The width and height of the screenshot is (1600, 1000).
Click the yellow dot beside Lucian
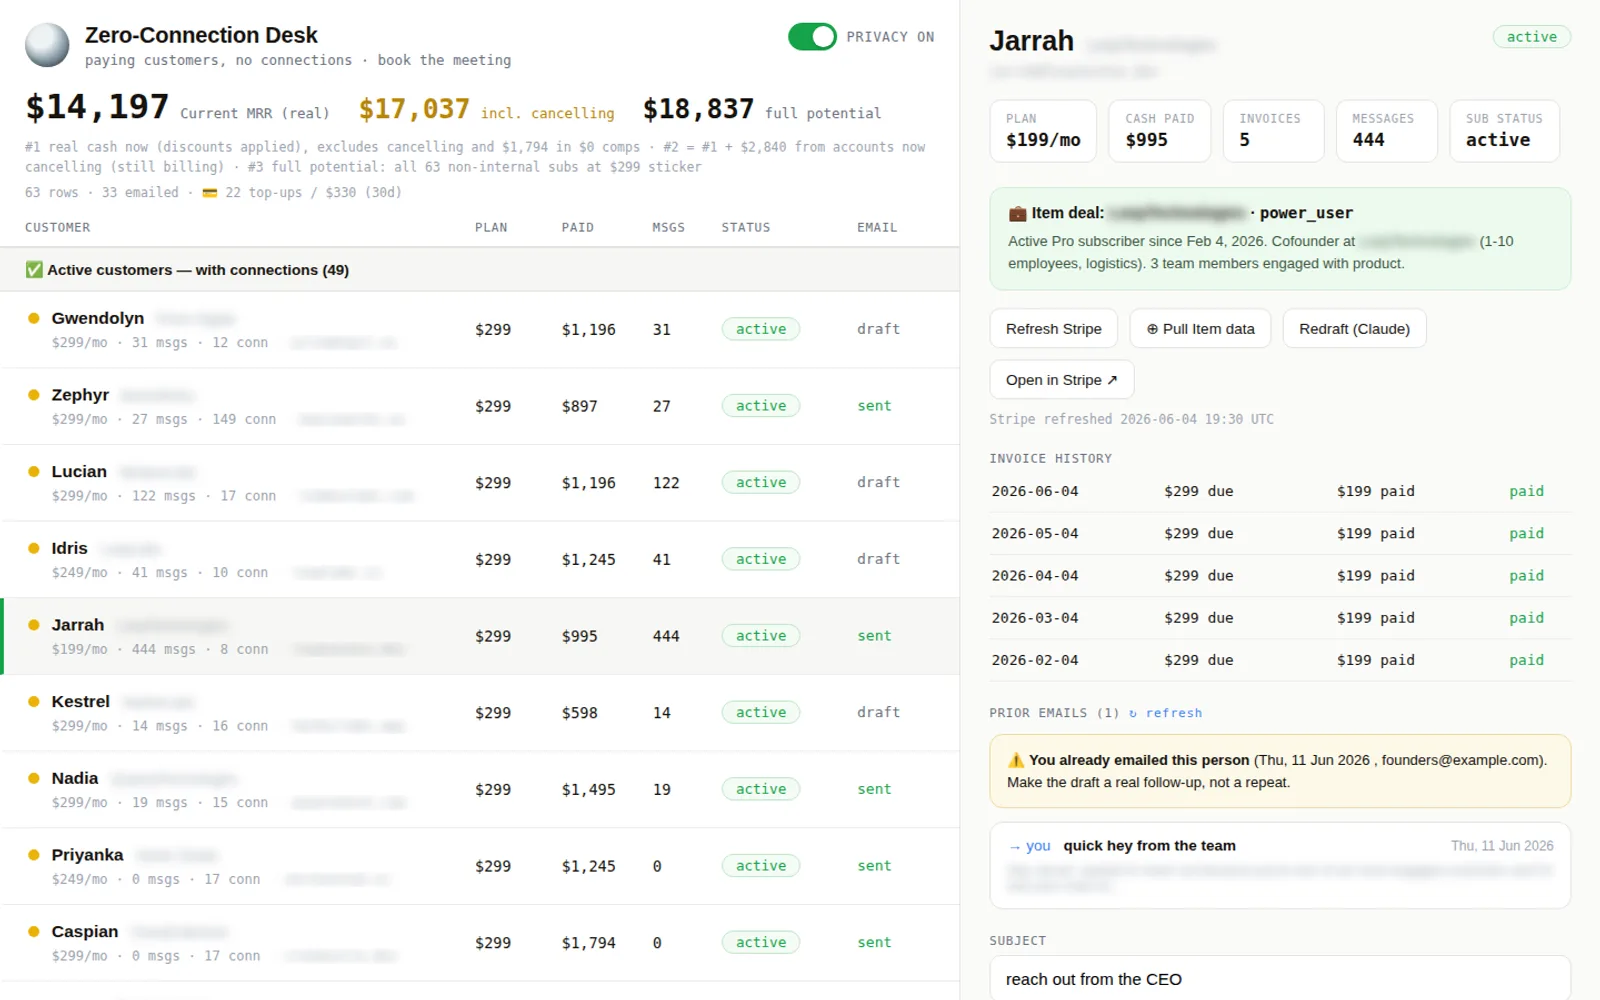click(x=34, y=471)
